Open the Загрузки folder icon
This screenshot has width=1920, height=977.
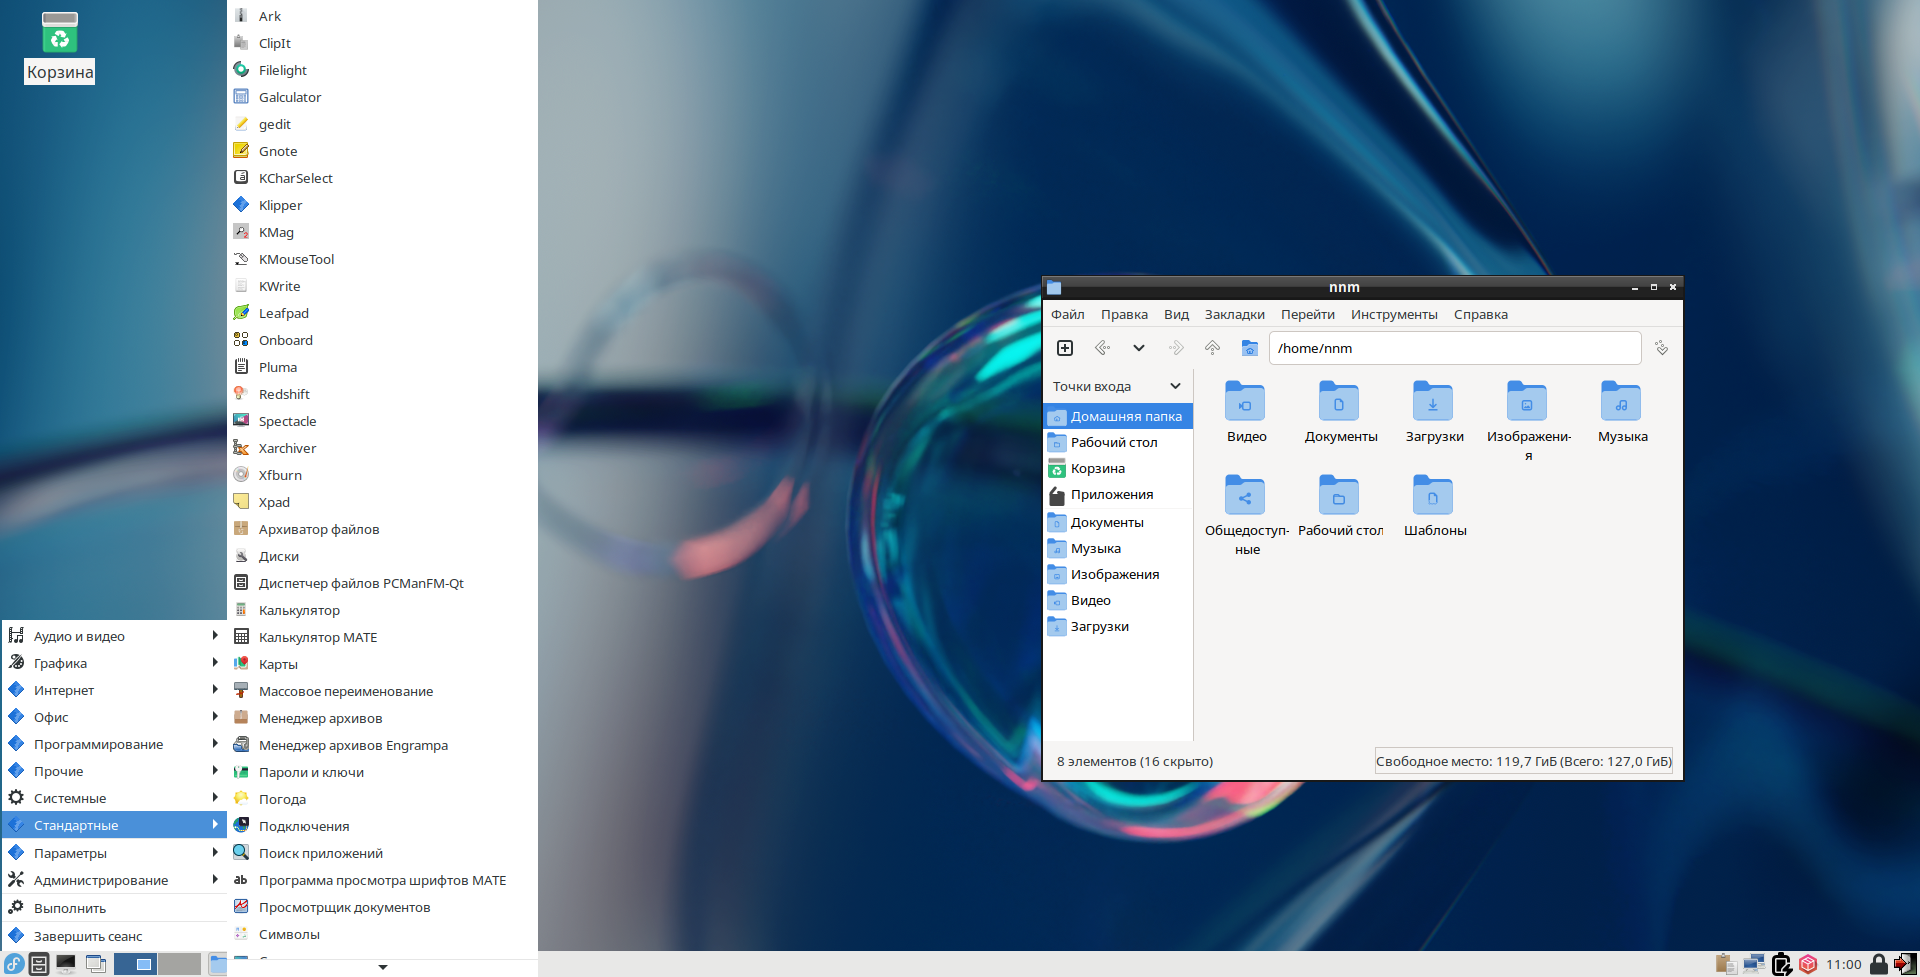pos(1433,403)
